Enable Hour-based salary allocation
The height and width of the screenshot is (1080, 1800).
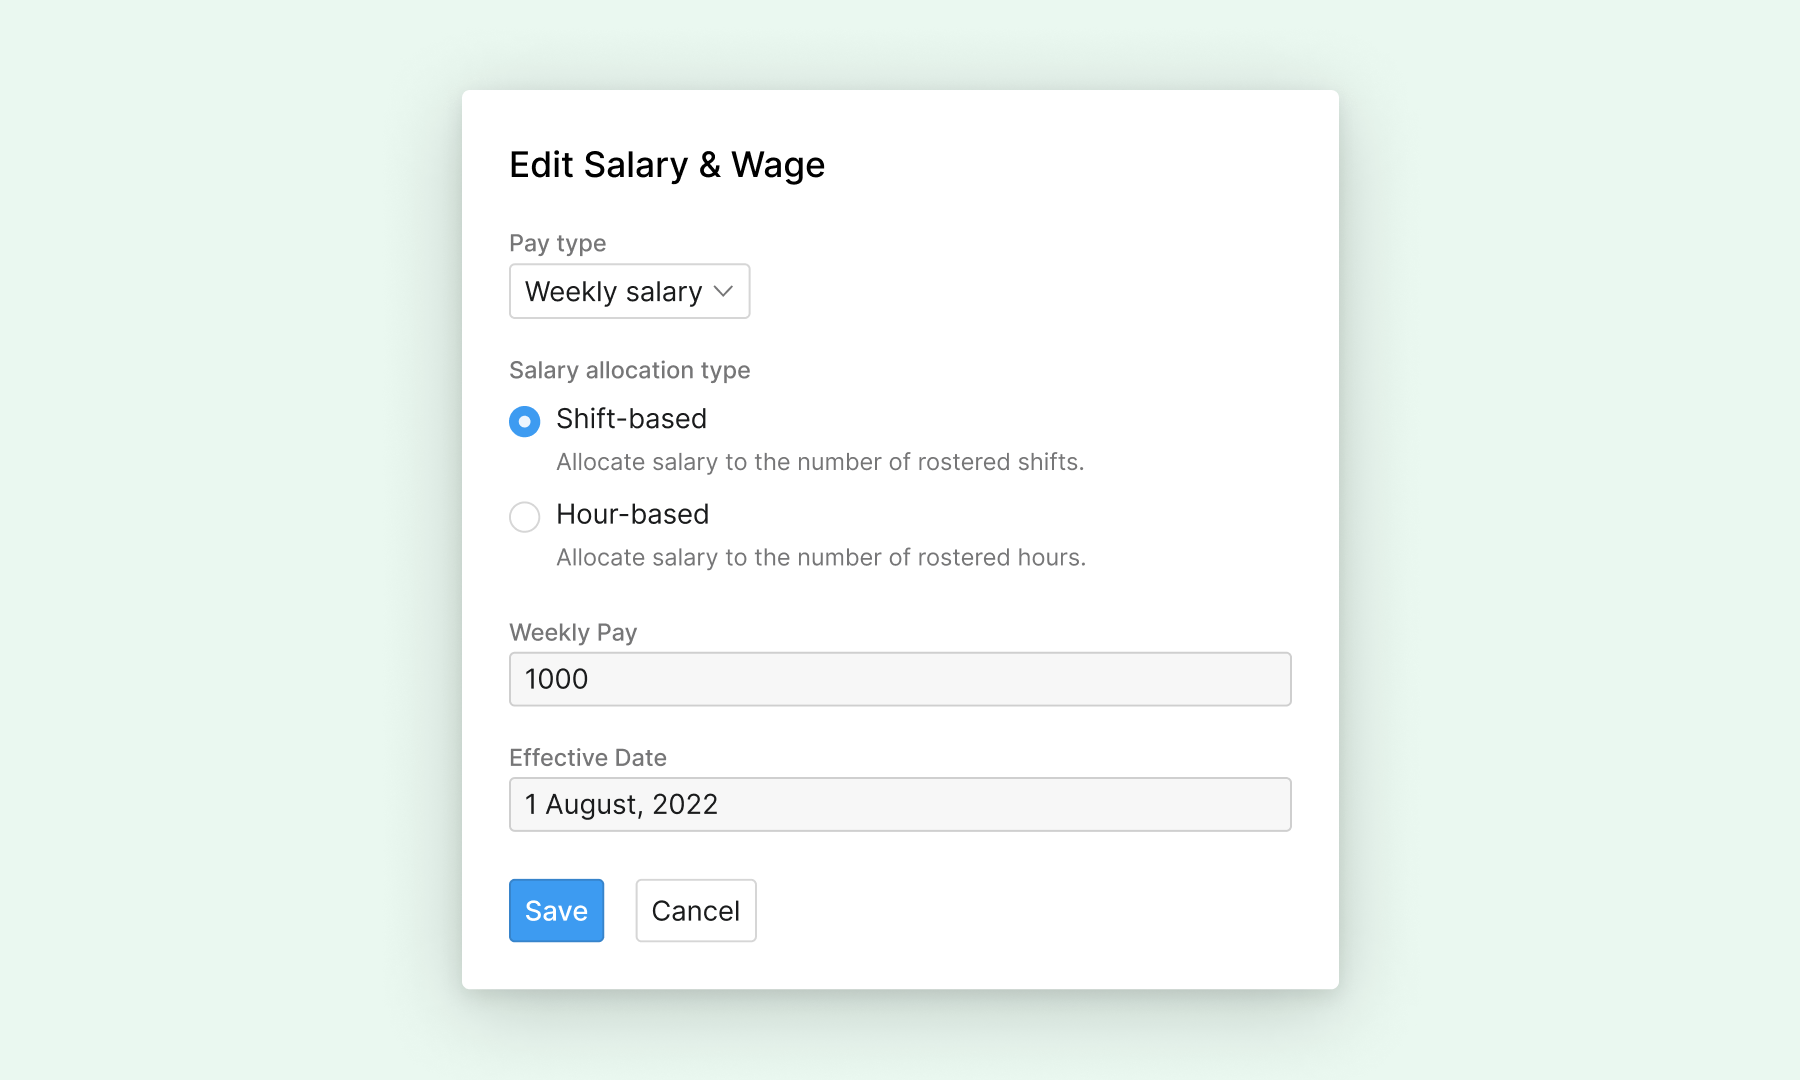pos(524,517)
